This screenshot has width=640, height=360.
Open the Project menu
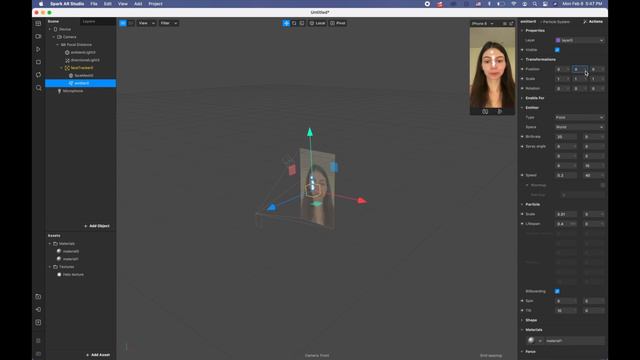point(156,4)
